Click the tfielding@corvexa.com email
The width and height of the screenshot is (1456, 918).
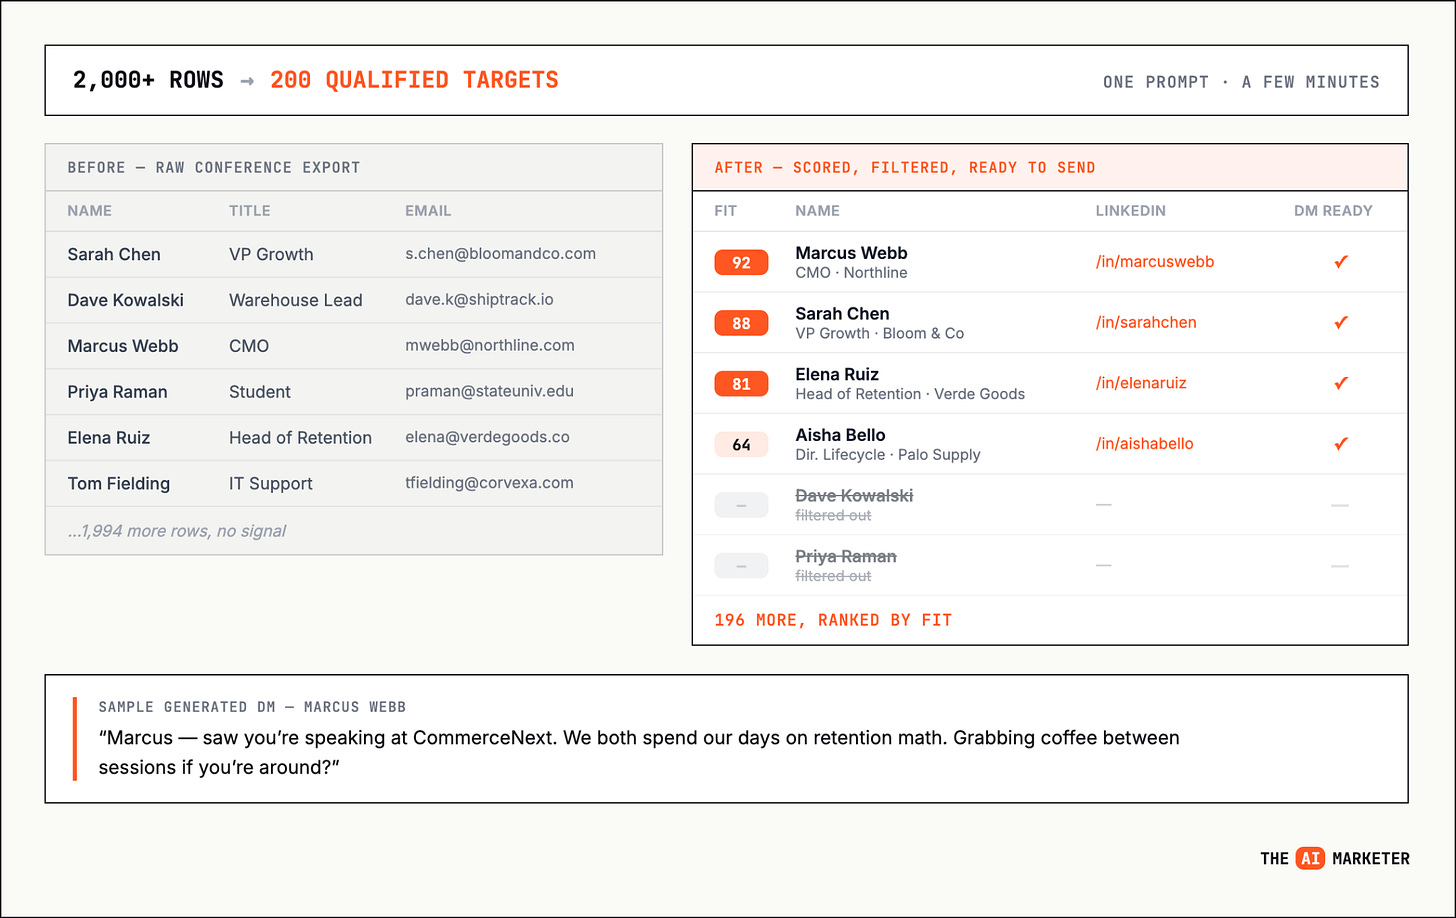click(490, 483)
